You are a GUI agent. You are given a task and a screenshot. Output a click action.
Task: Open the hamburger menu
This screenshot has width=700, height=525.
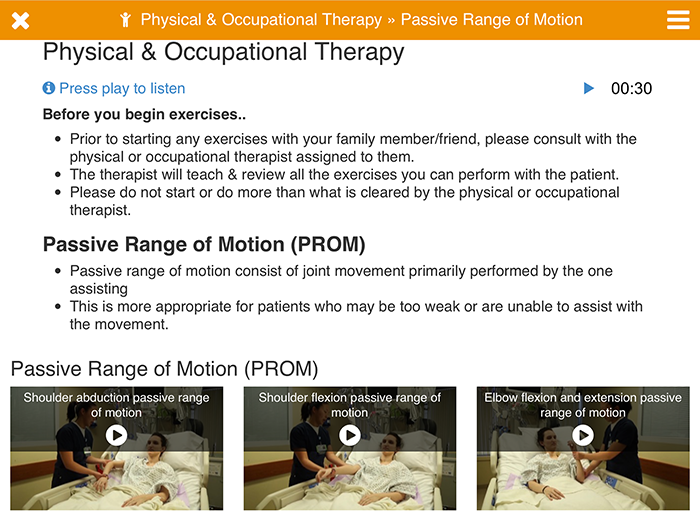678,20
